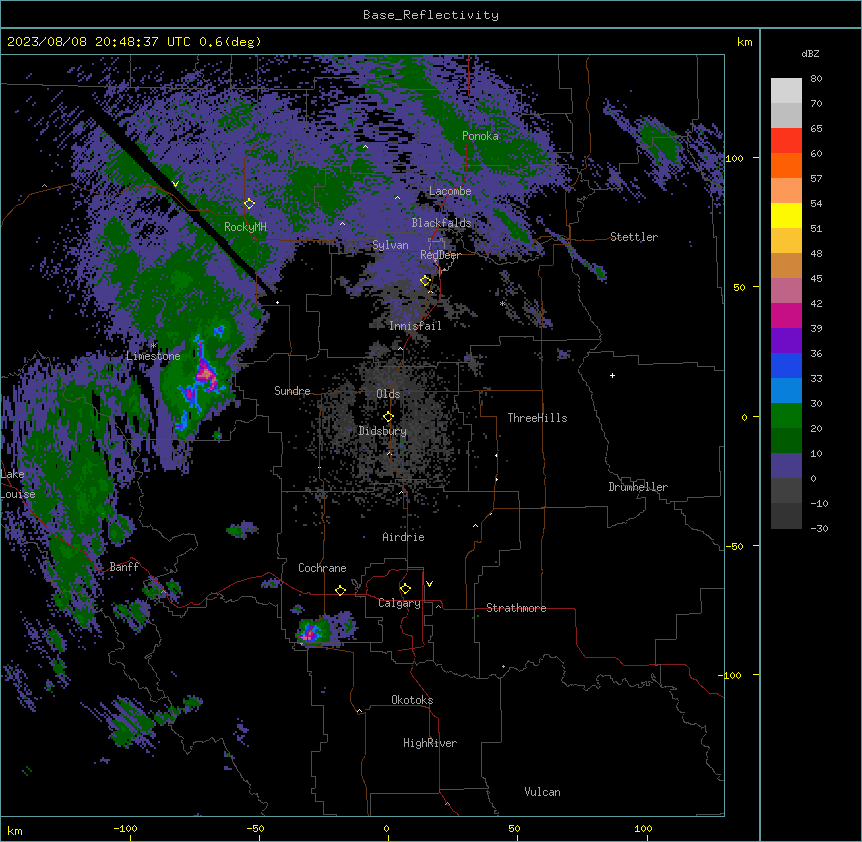Select the Lacombe map label
This screenshot has height=842, width=862.
(x=450, y=191)
